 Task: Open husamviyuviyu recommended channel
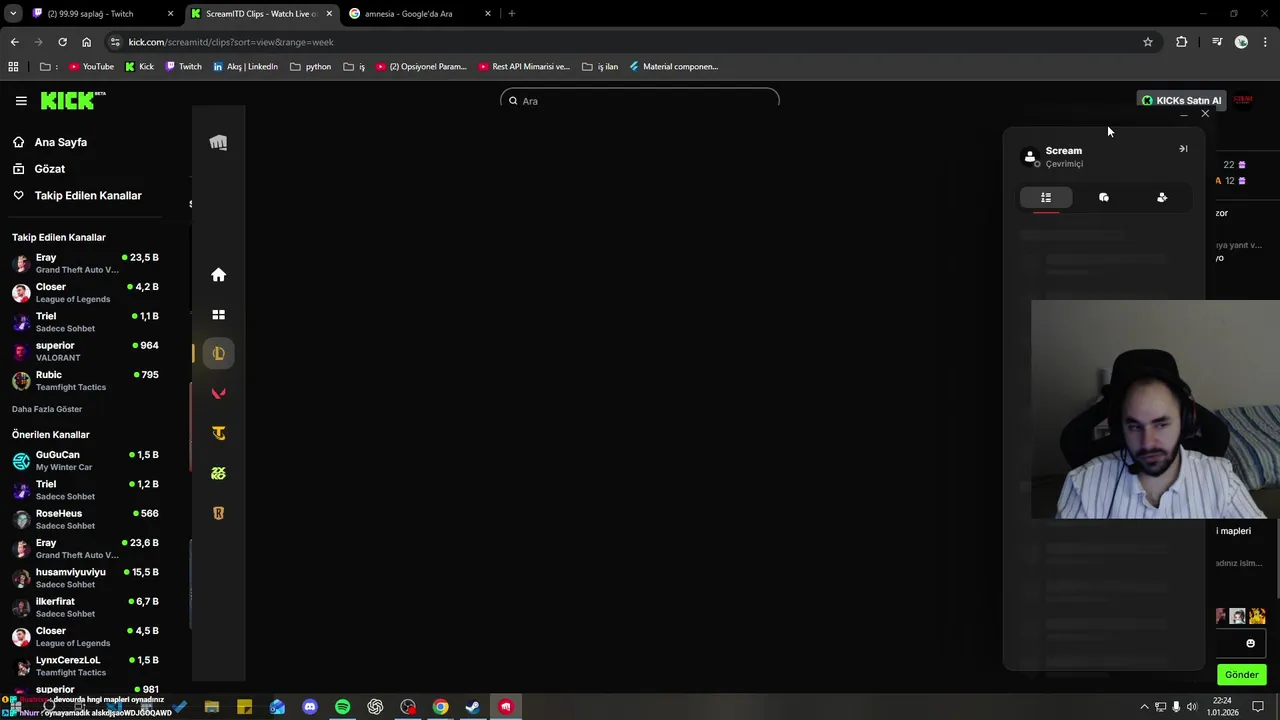click(86, 578)
